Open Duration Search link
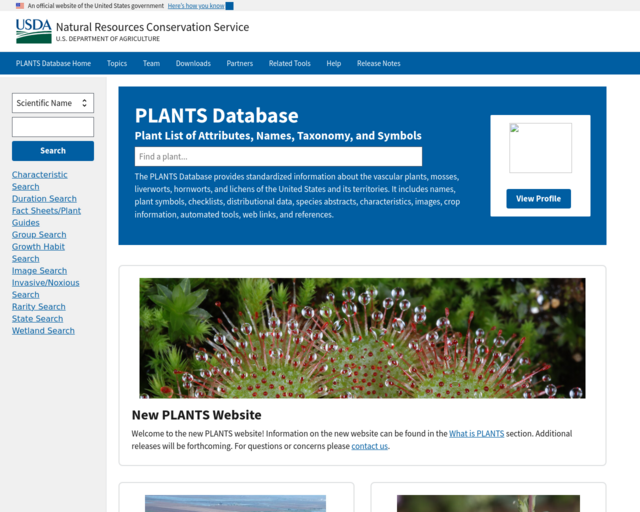This screenshot has height=512, width=640. (44, 198)
